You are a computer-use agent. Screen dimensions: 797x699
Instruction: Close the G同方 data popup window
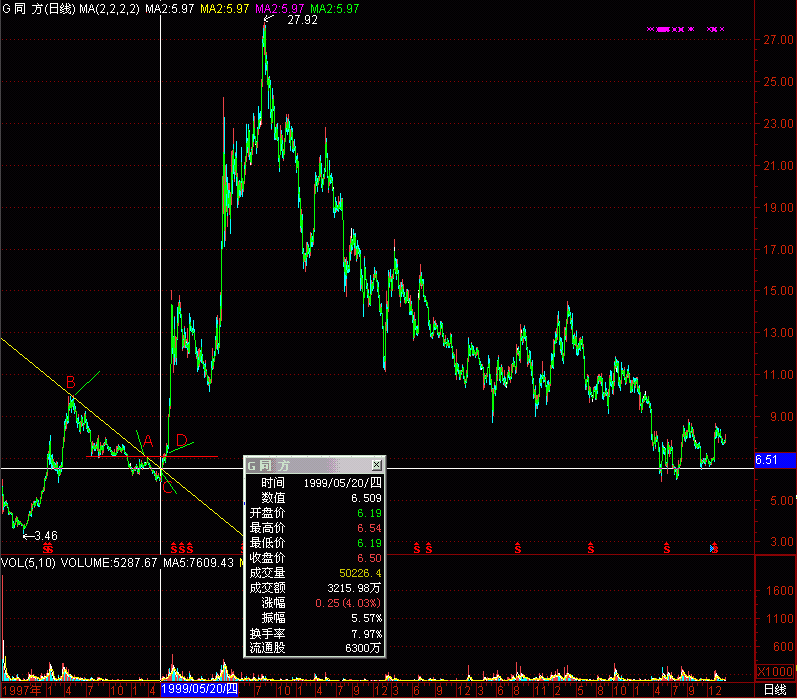(376, 465)
